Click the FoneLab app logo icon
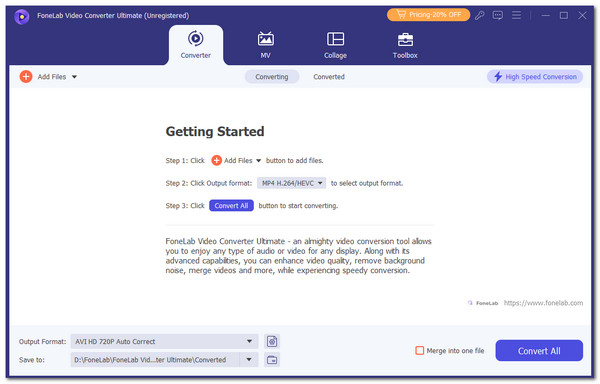The width and height of the screenshot is (600, 384). (x=22, y=16)
